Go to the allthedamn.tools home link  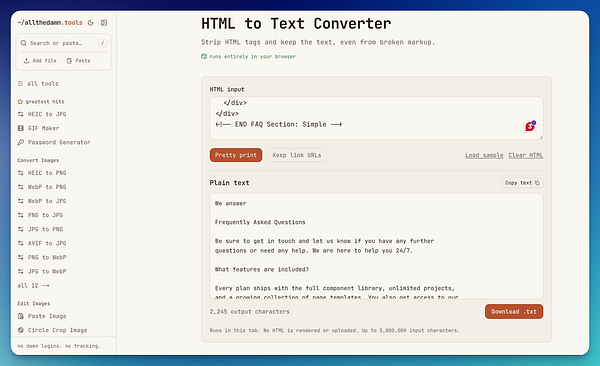(50, 23)
